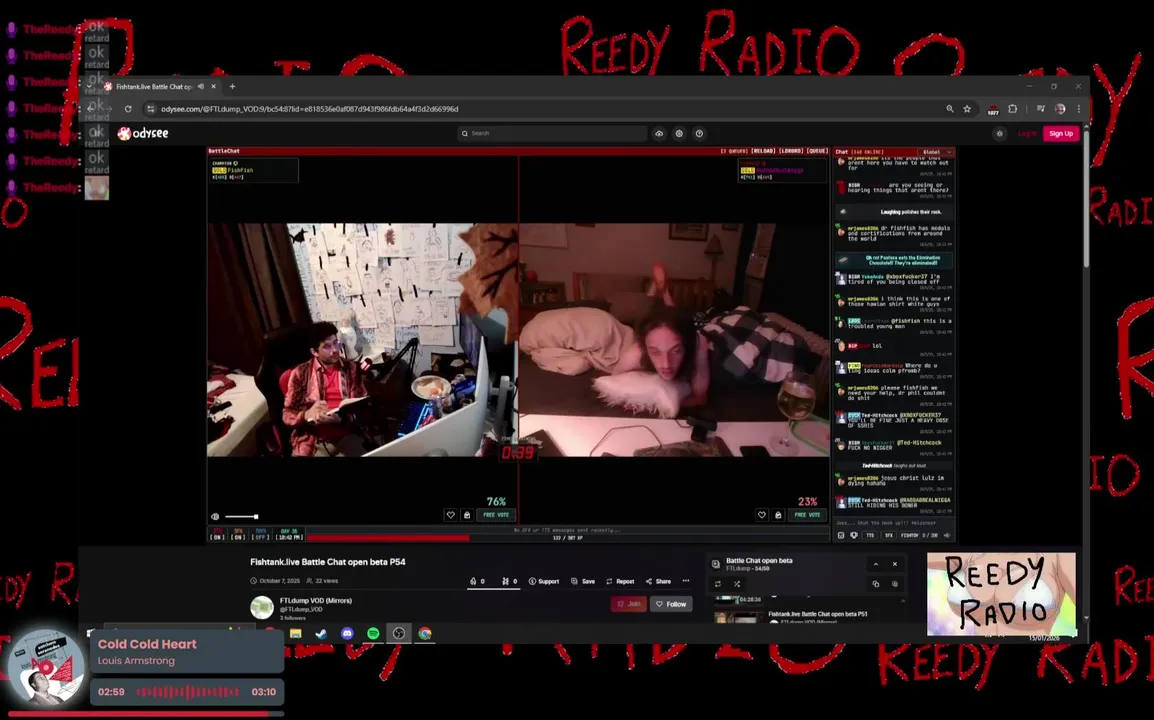Open the FTLdump VOD channel avatar
1154x720 pixels.
click(x=262, y=607)
